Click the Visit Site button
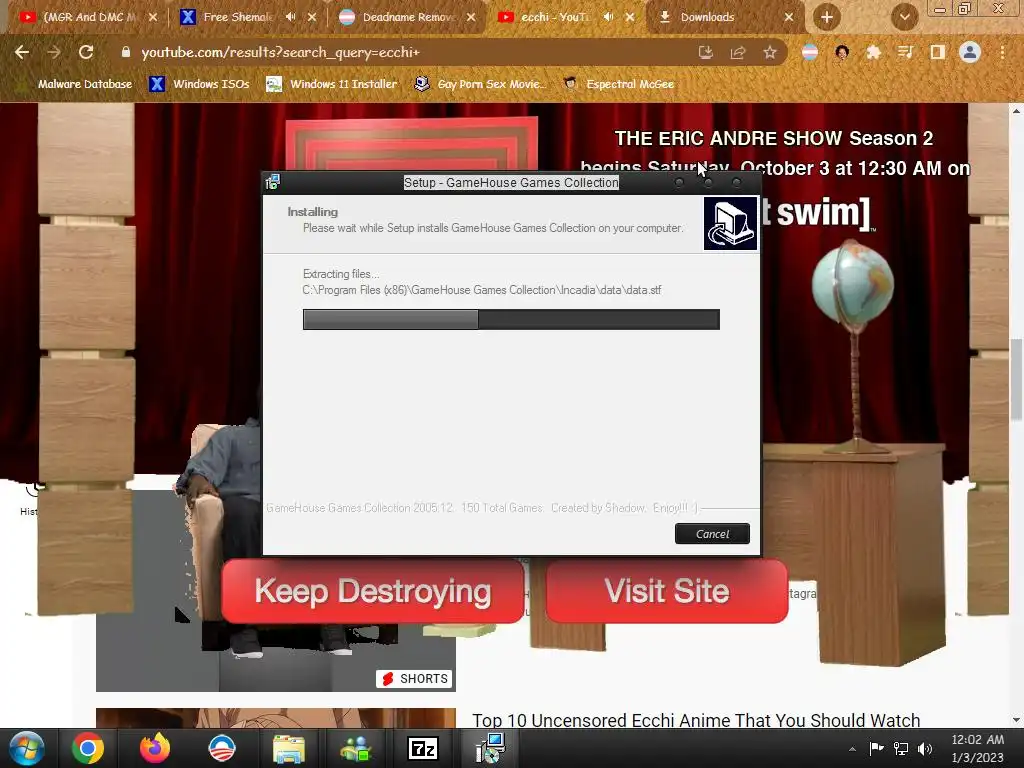The image size is (1024, 768). 667,591
